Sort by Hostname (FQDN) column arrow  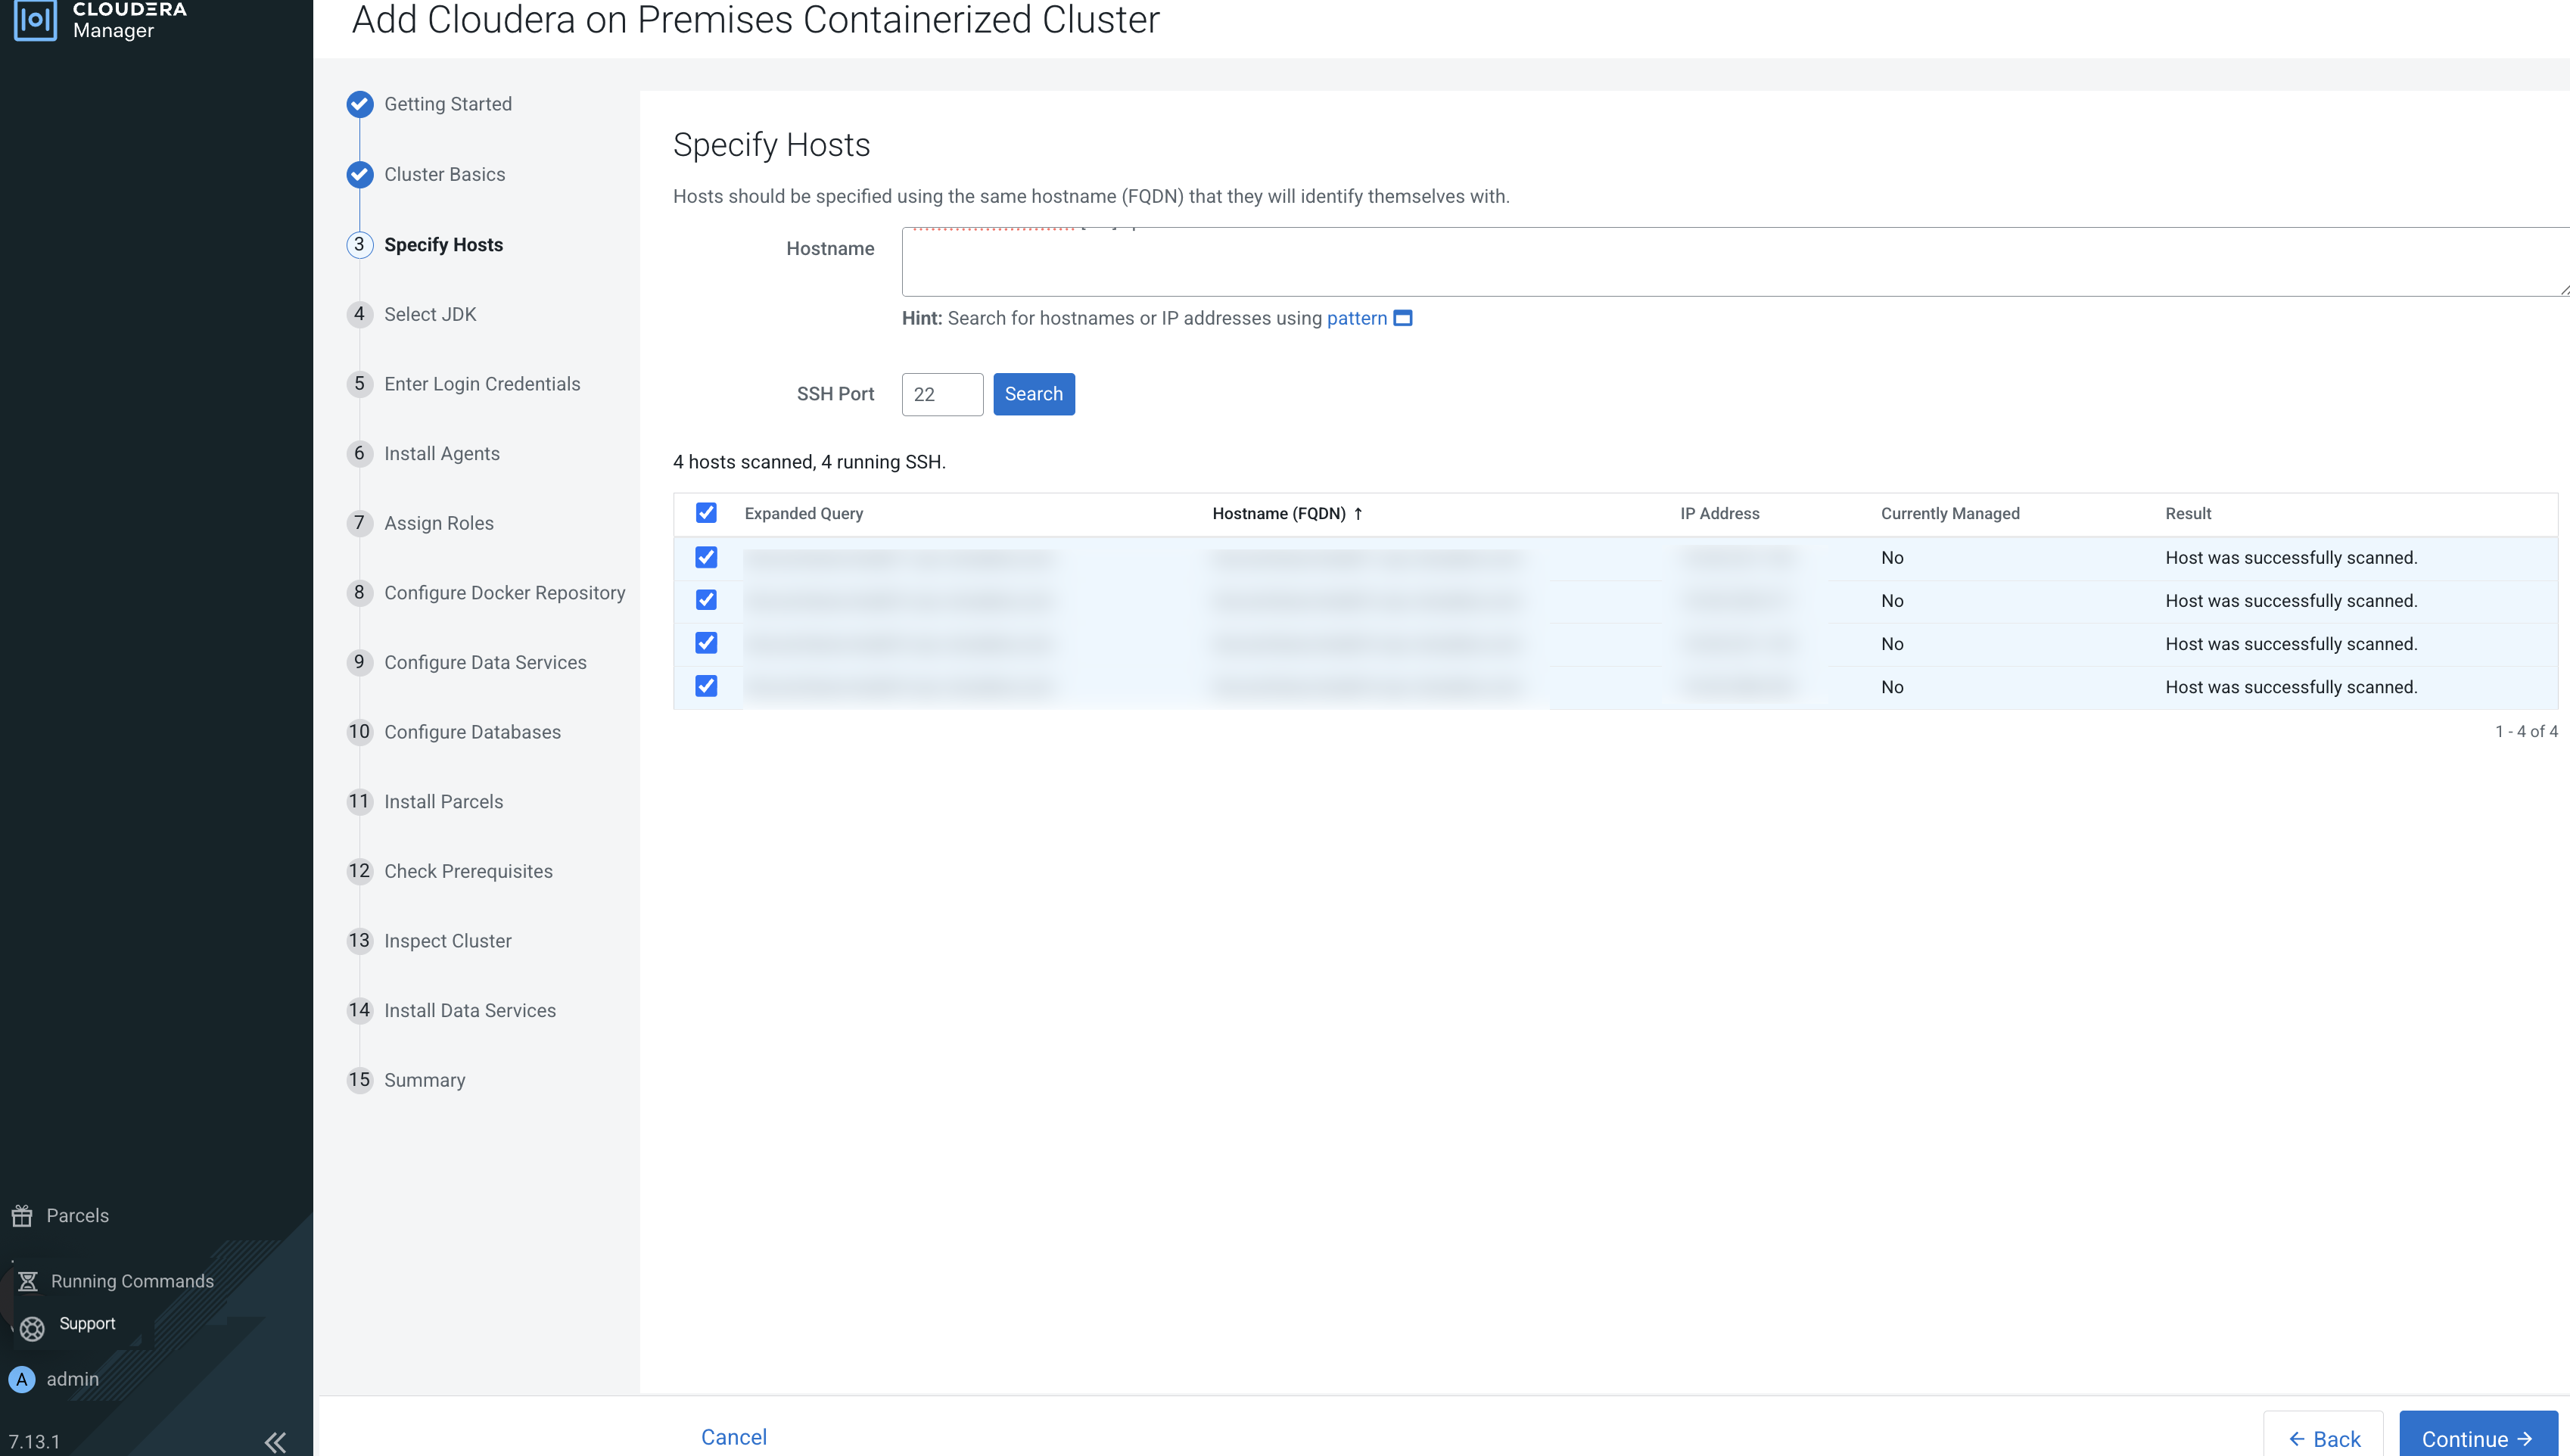point(1358,513)
